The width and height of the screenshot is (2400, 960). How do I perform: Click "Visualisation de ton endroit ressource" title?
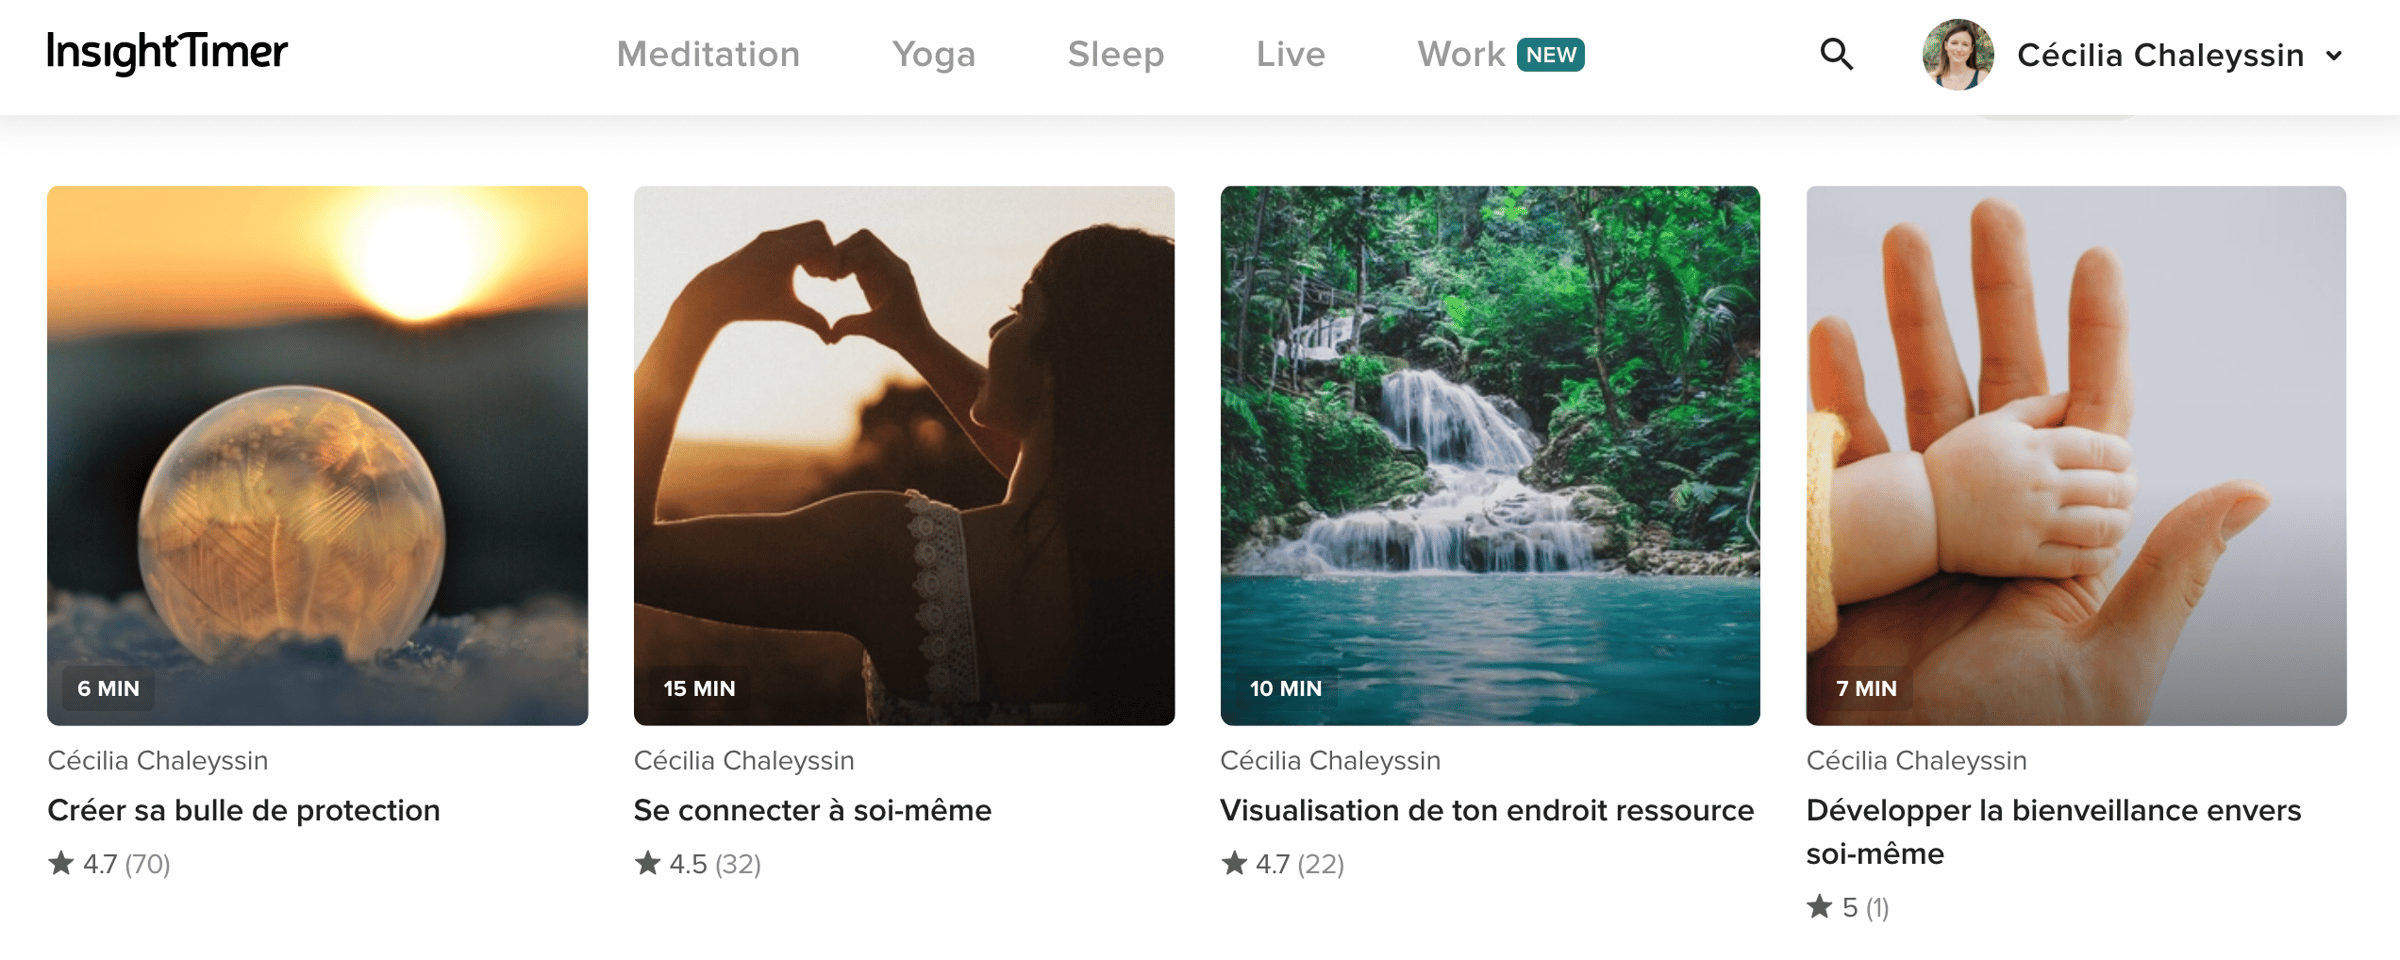pyautogui.click(x=1486, y=810)
